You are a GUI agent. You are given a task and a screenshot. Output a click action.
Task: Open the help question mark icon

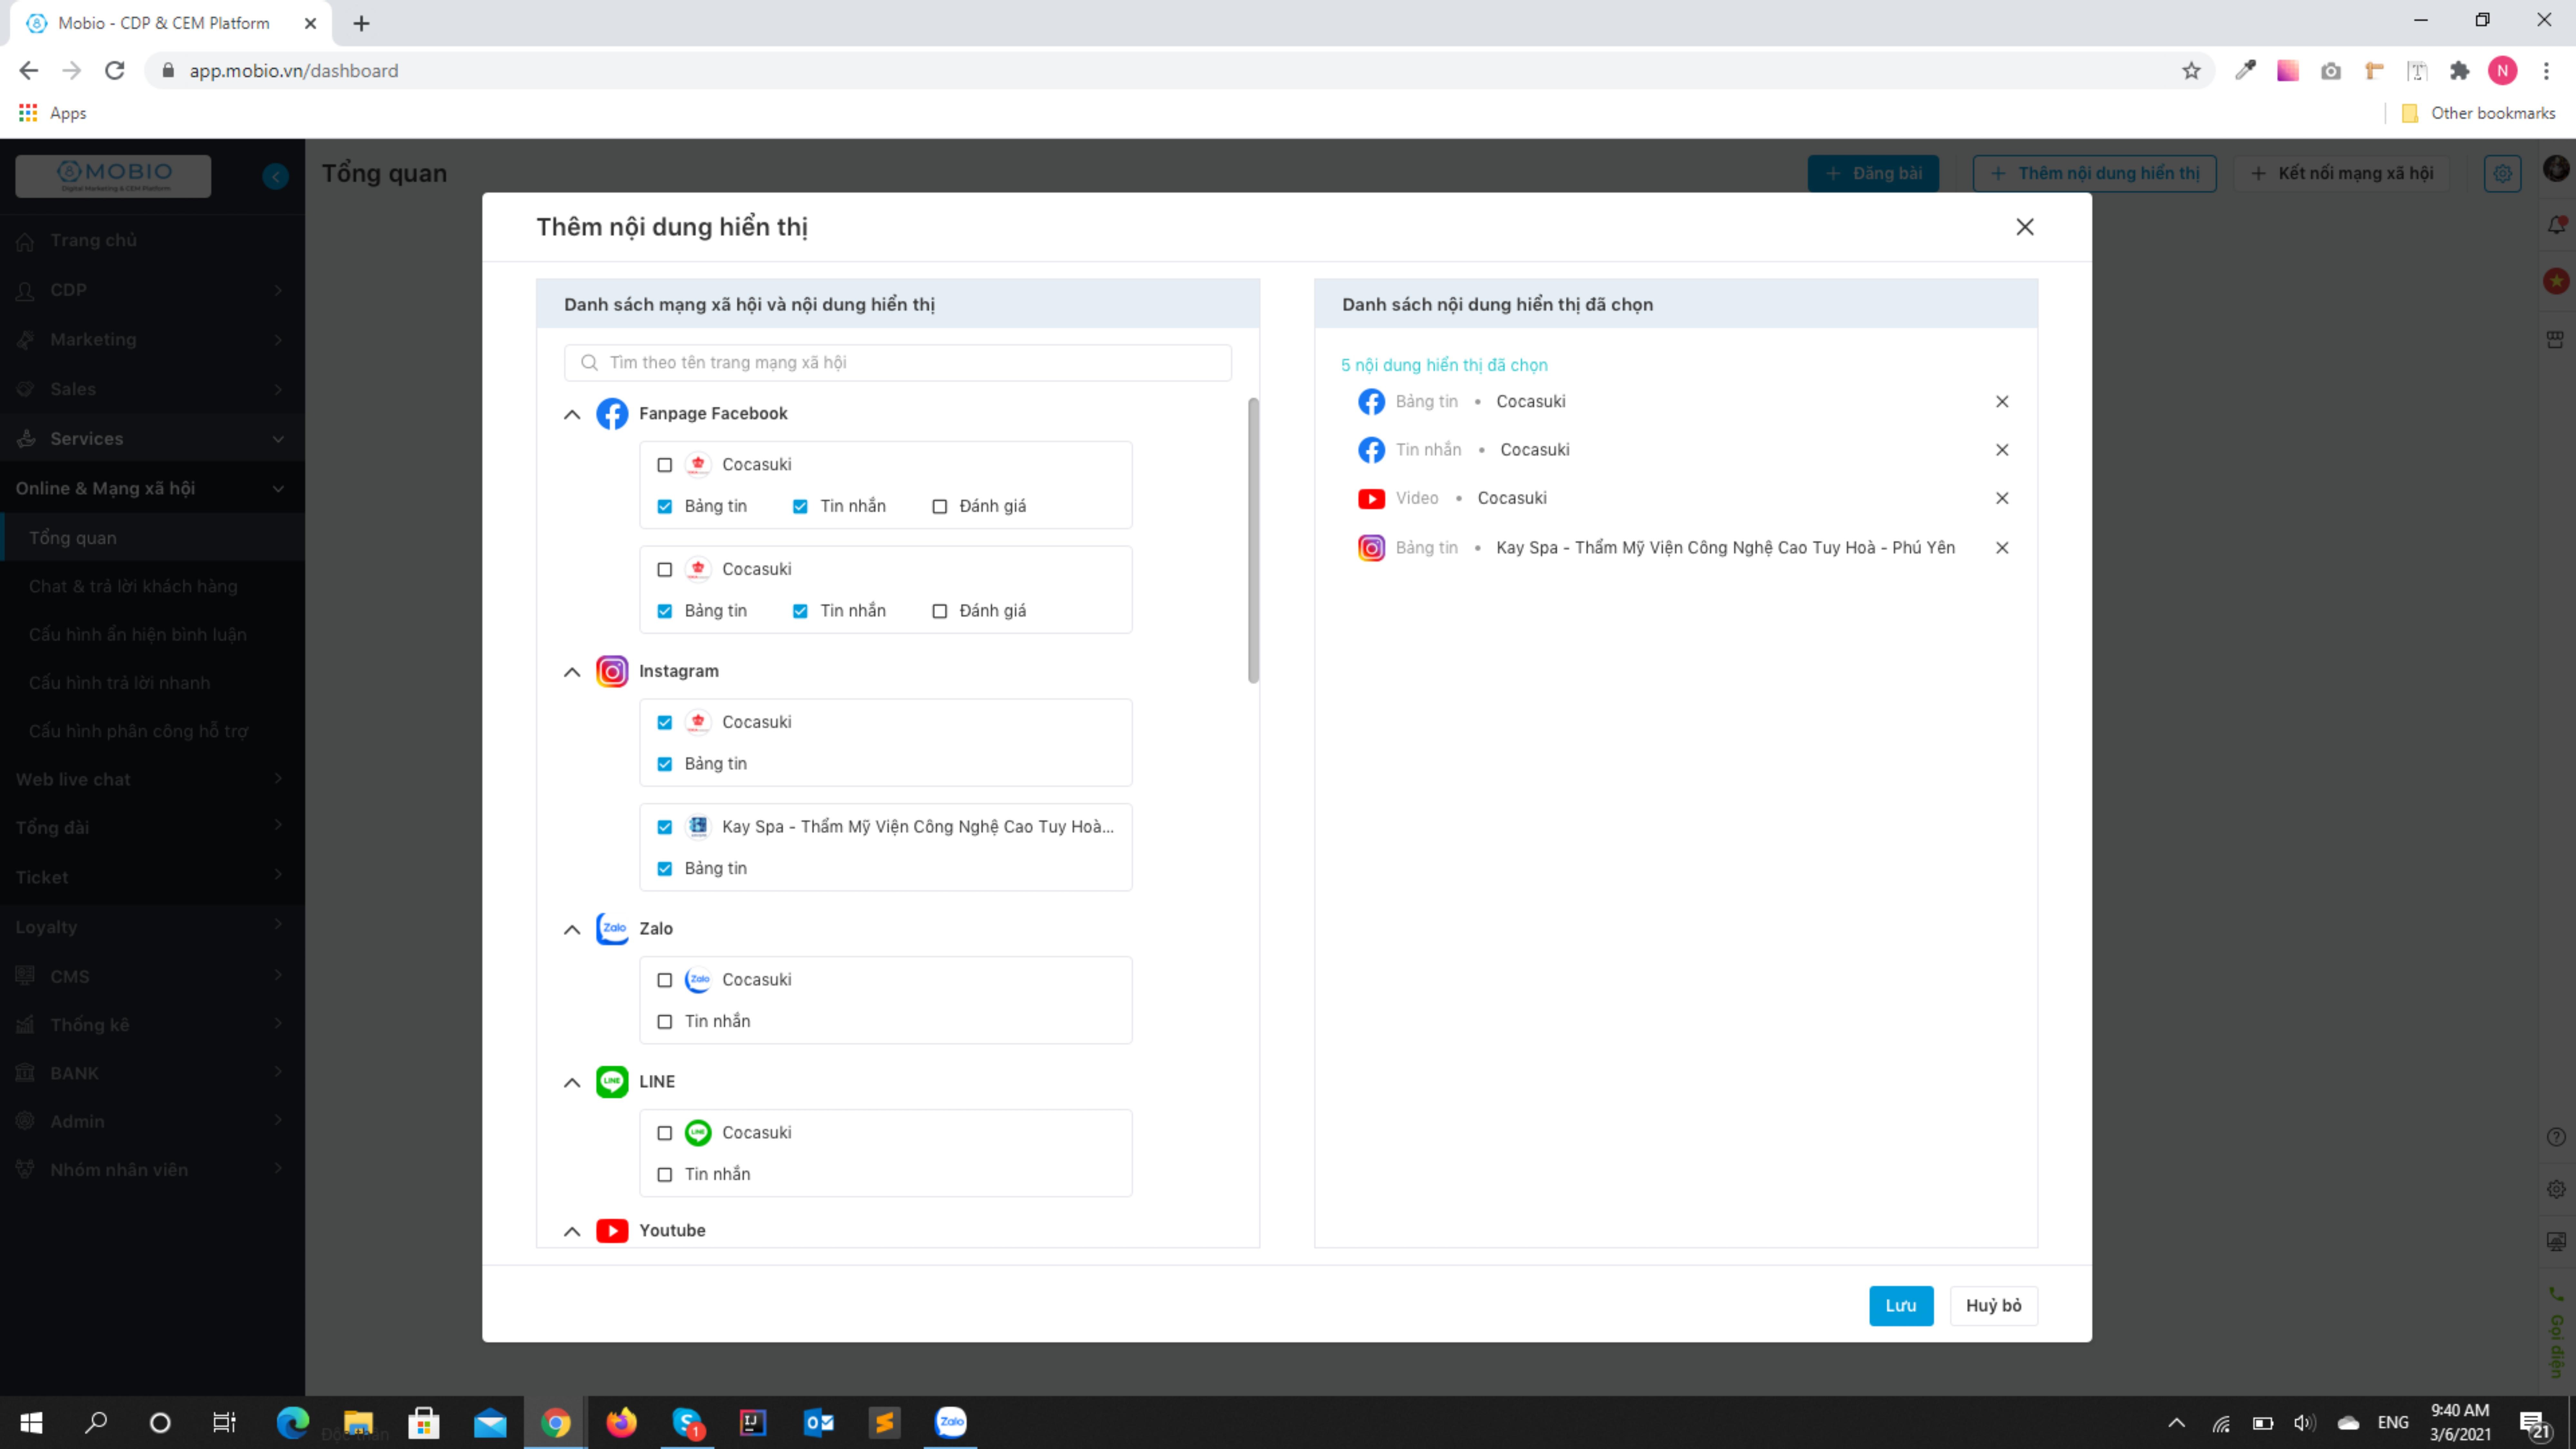click(2556, 1137)
